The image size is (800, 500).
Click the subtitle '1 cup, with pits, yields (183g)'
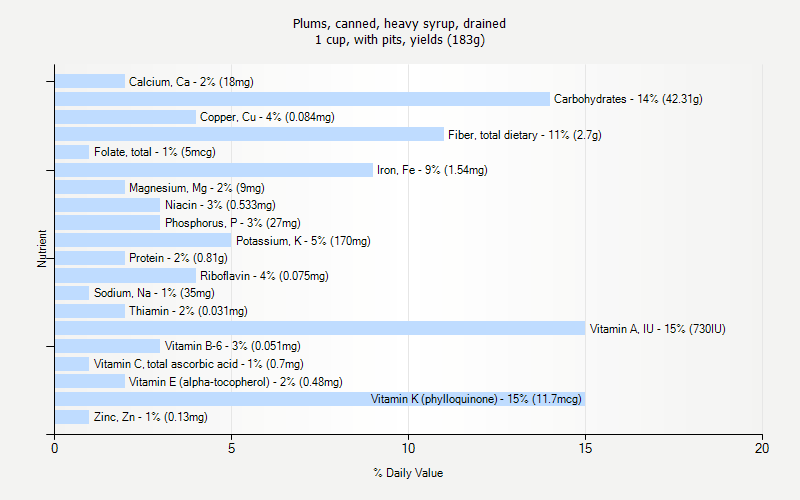(x=399, y=40)
